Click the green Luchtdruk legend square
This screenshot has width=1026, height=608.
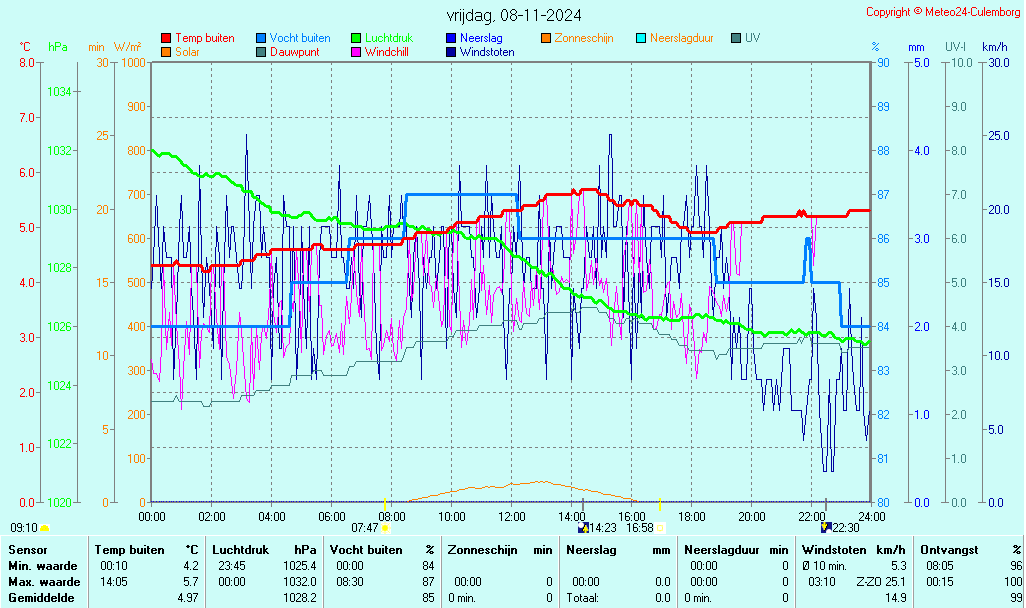(356, 38)
